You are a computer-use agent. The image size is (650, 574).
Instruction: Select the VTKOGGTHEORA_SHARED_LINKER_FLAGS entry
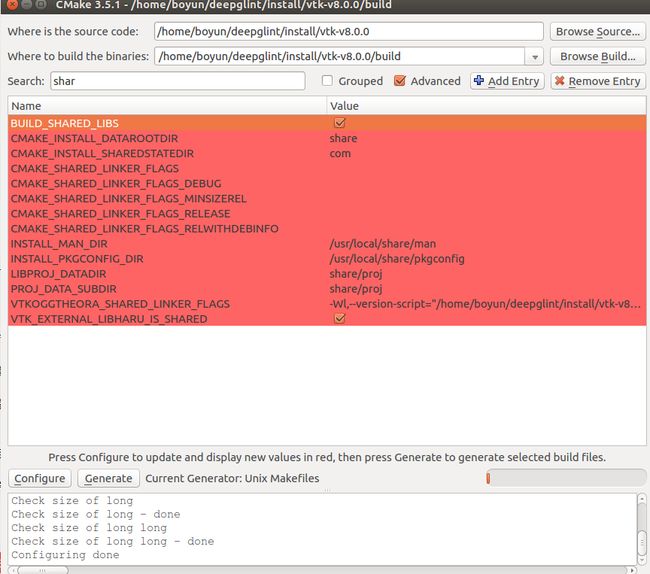120,304
